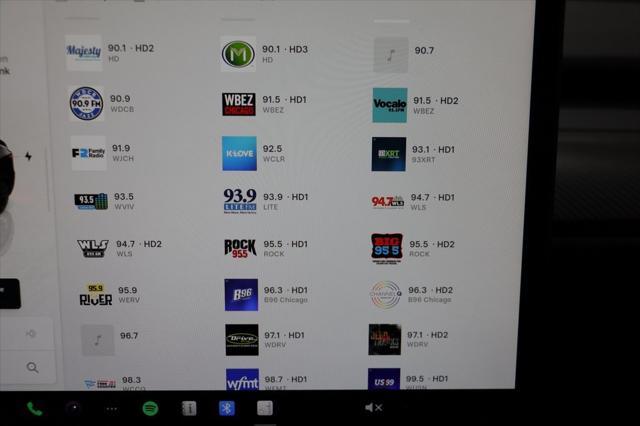Tune to The Drive 97.1 HD1 logo

(242, 340)
